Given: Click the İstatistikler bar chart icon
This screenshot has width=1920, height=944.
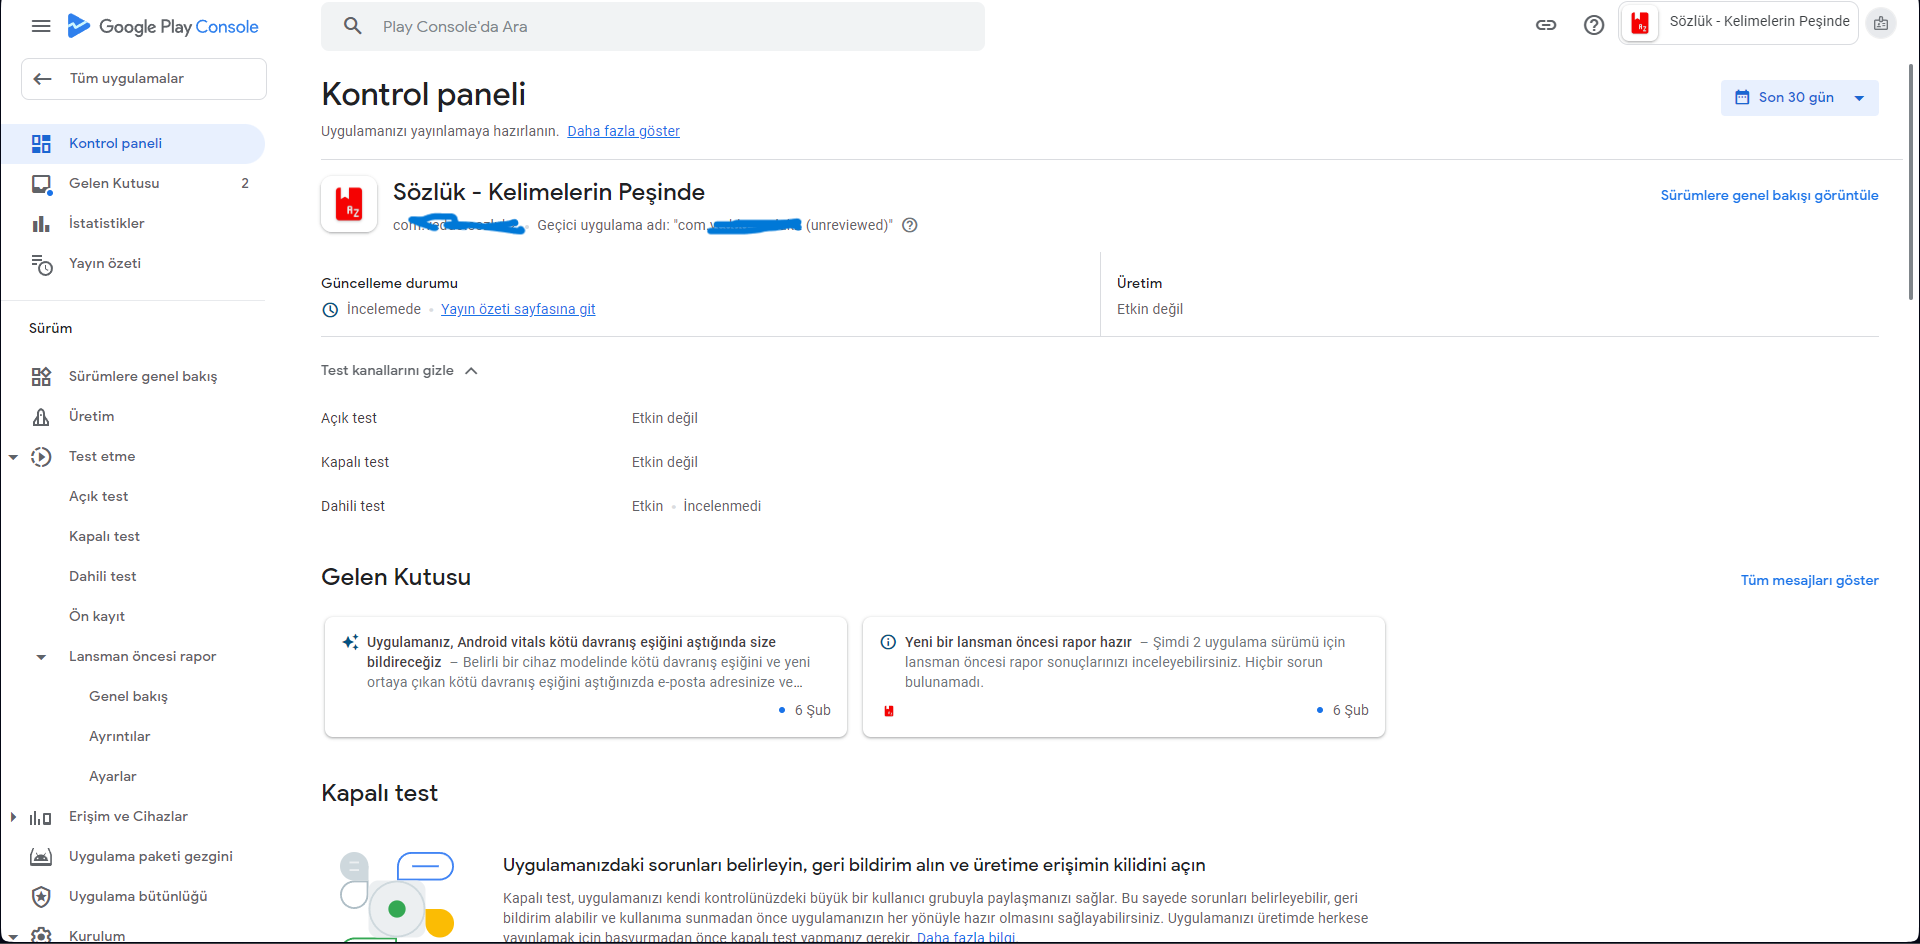Looking at the screenshot, I should tap(41, 224).
